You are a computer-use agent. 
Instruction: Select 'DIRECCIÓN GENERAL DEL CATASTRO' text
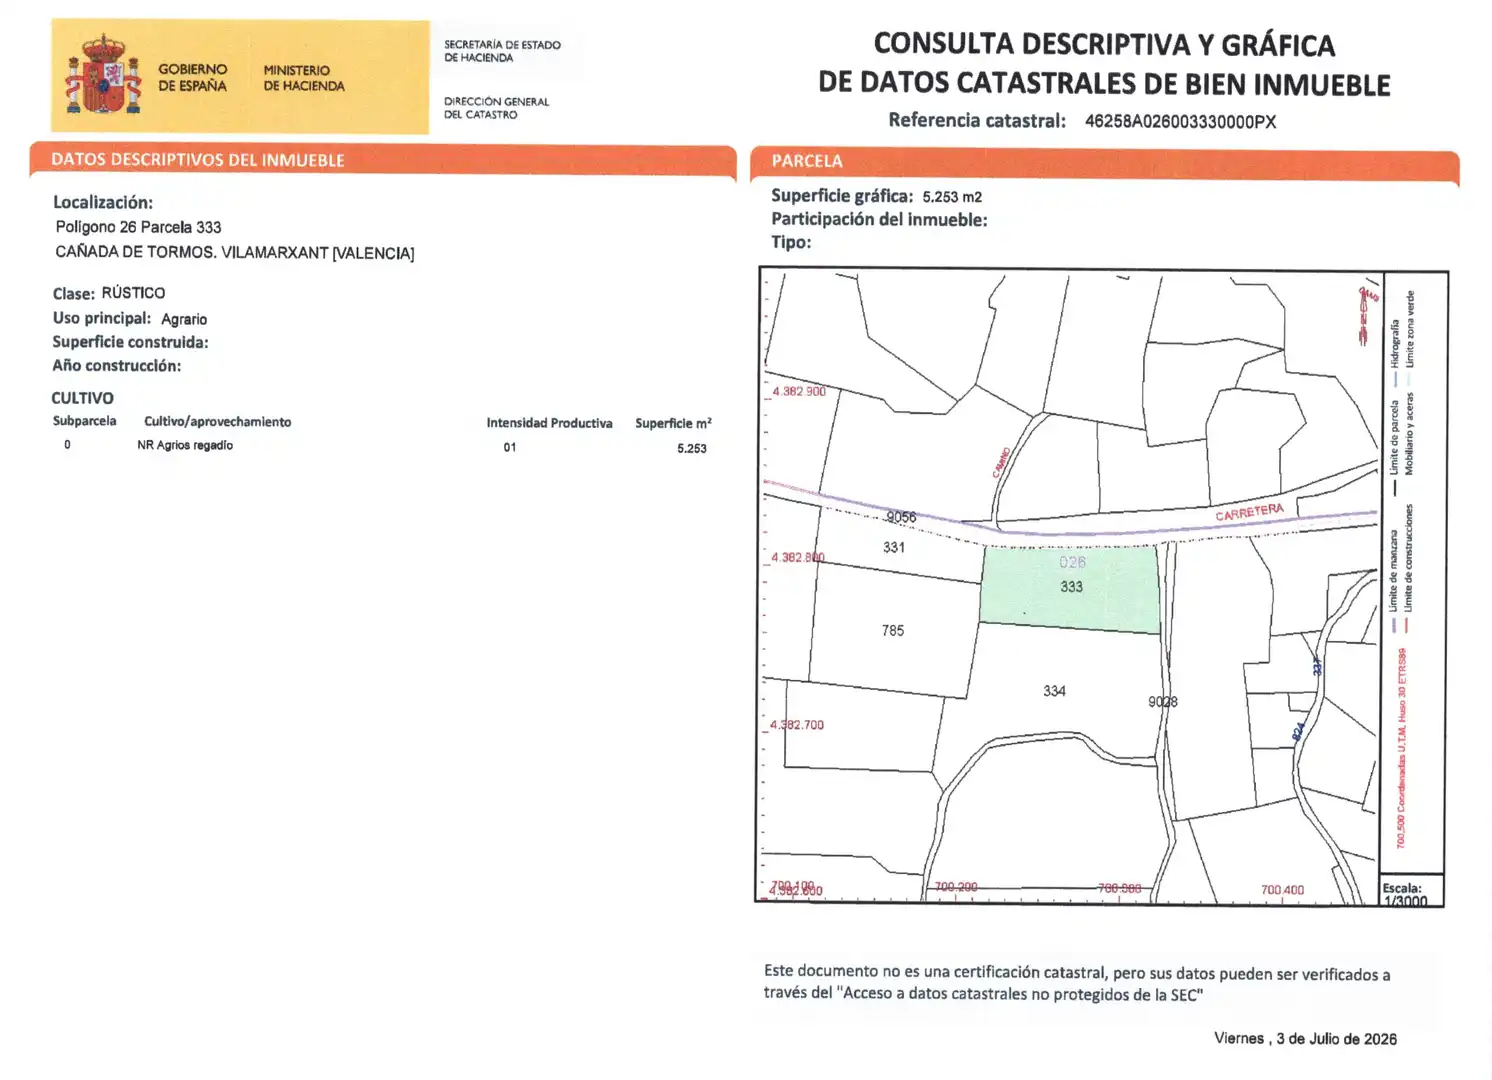(x=496, y=108)
